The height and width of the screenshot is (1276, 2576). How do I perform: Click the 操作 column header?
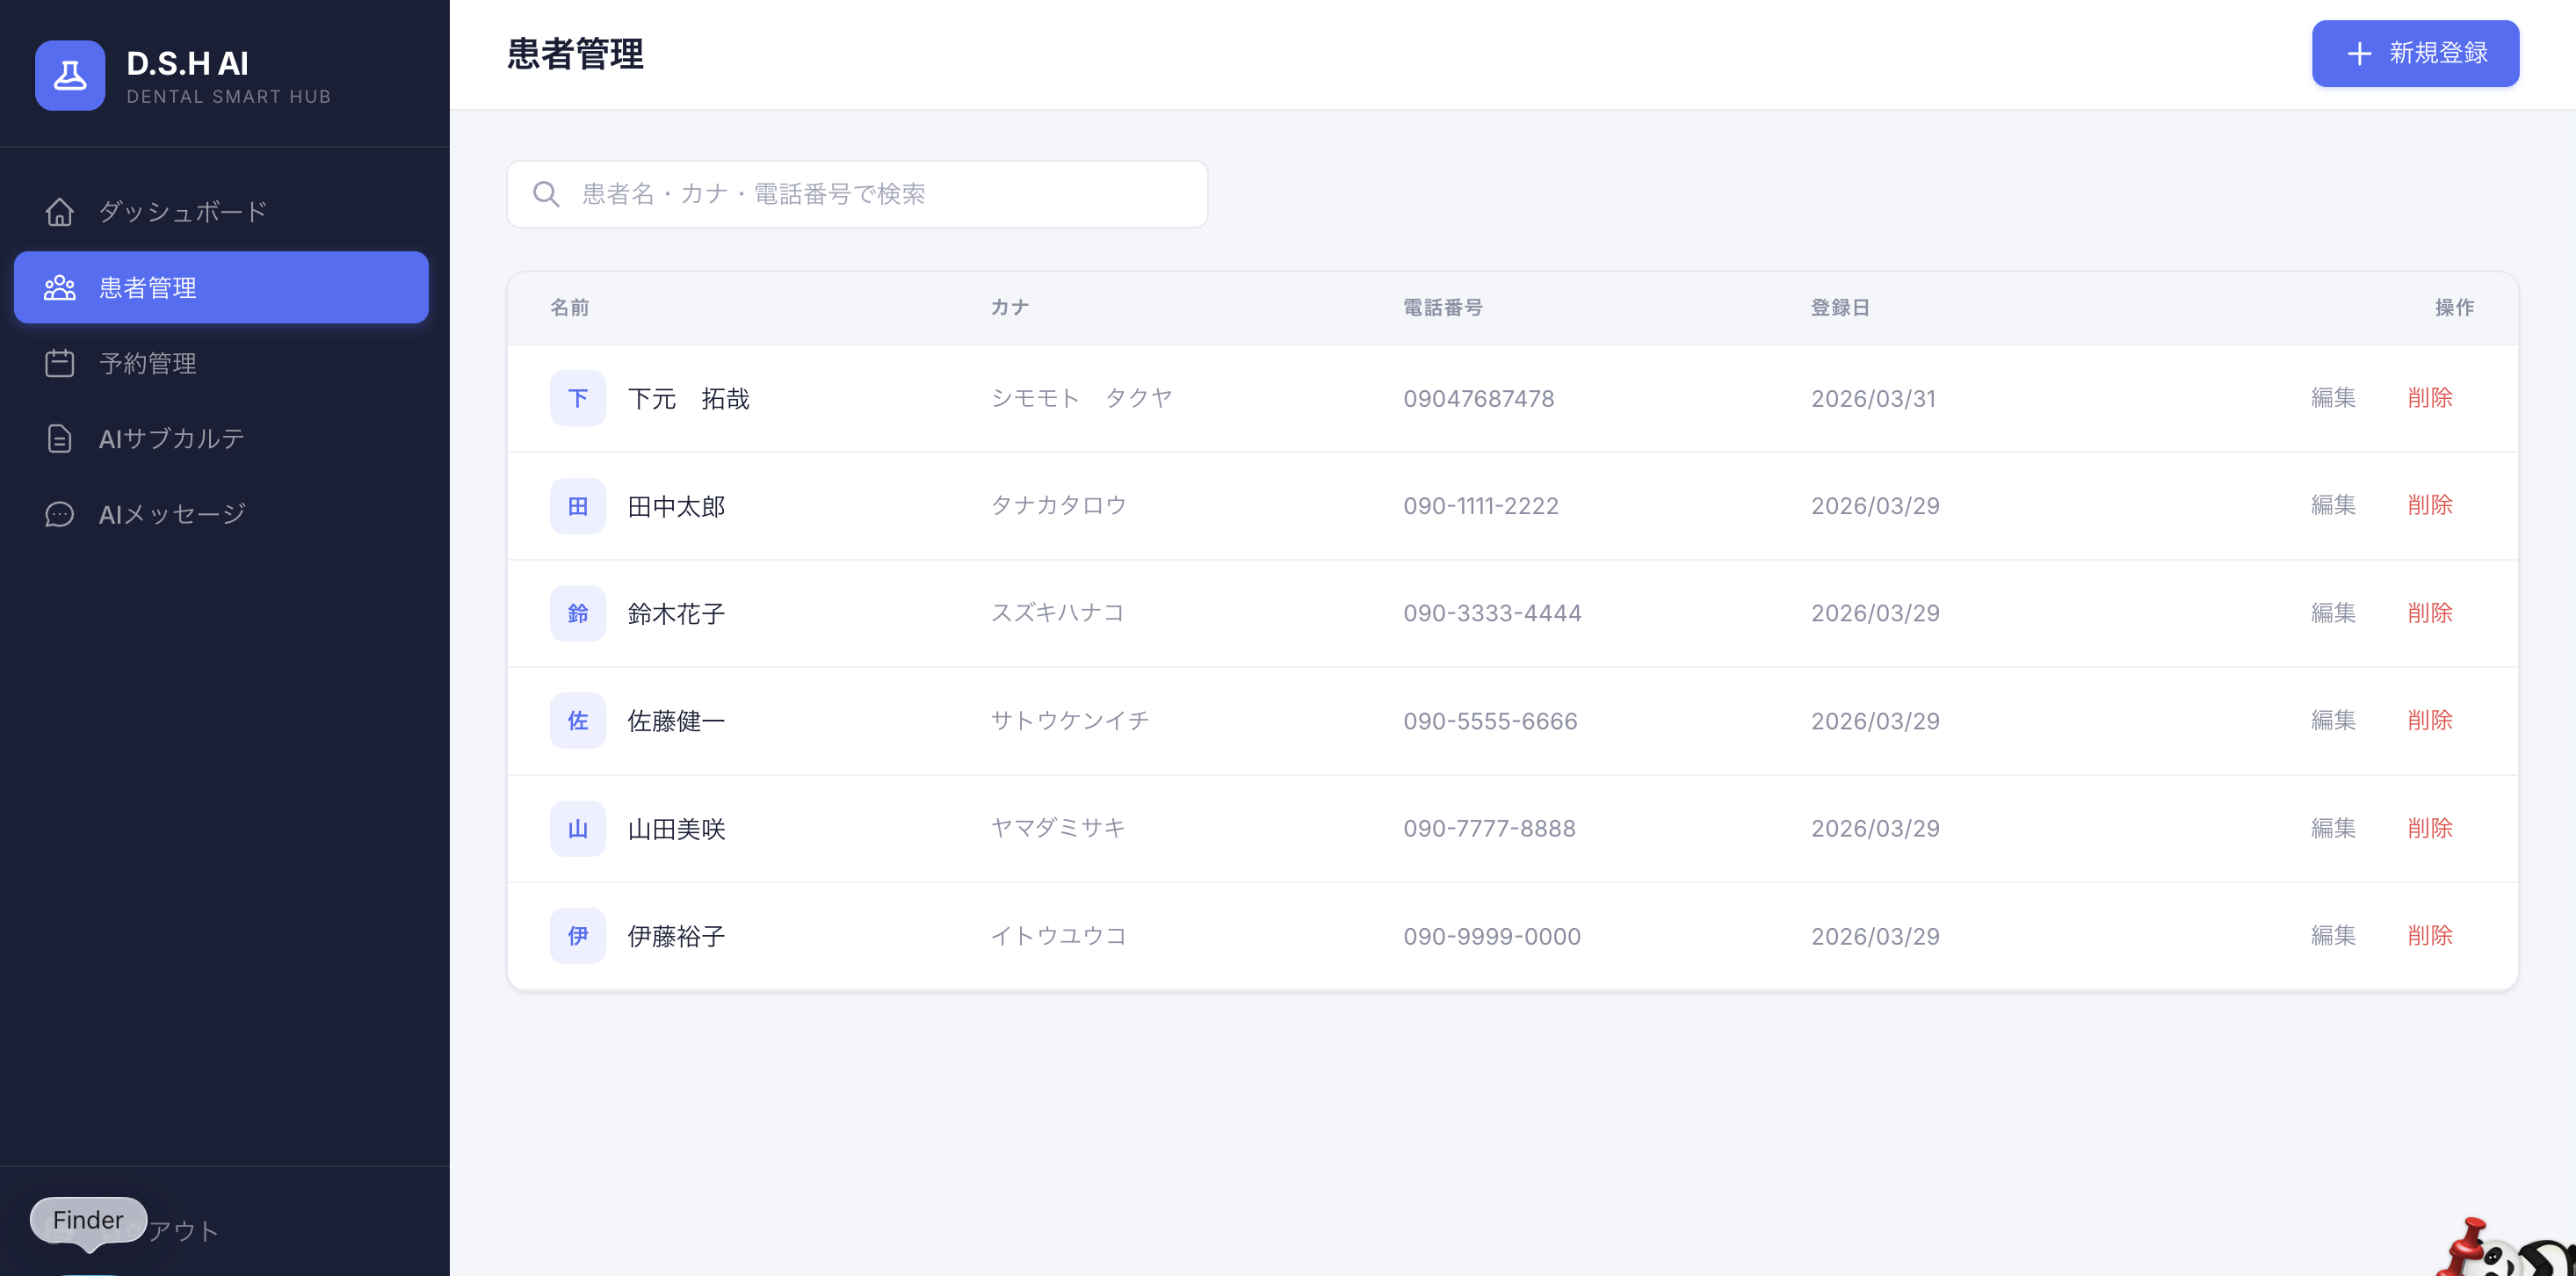point(2454,308)
